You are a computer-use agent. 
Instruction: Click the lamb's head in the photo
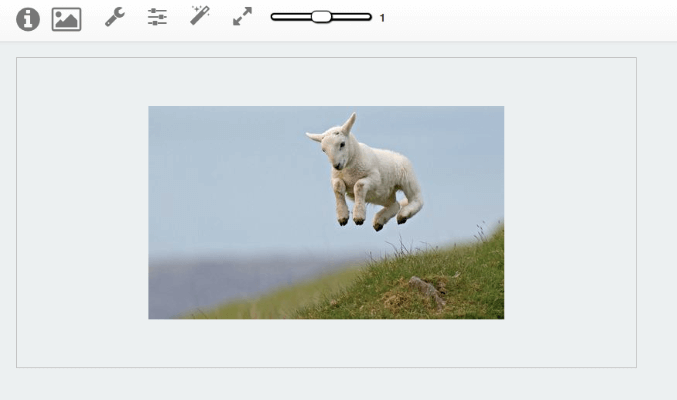tap(335, 143)
